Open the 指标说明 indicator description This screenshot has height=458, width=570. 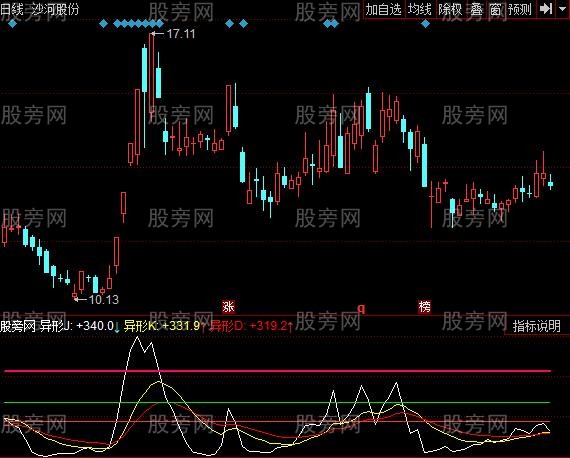pyautogui.click(x=537, y=326)
